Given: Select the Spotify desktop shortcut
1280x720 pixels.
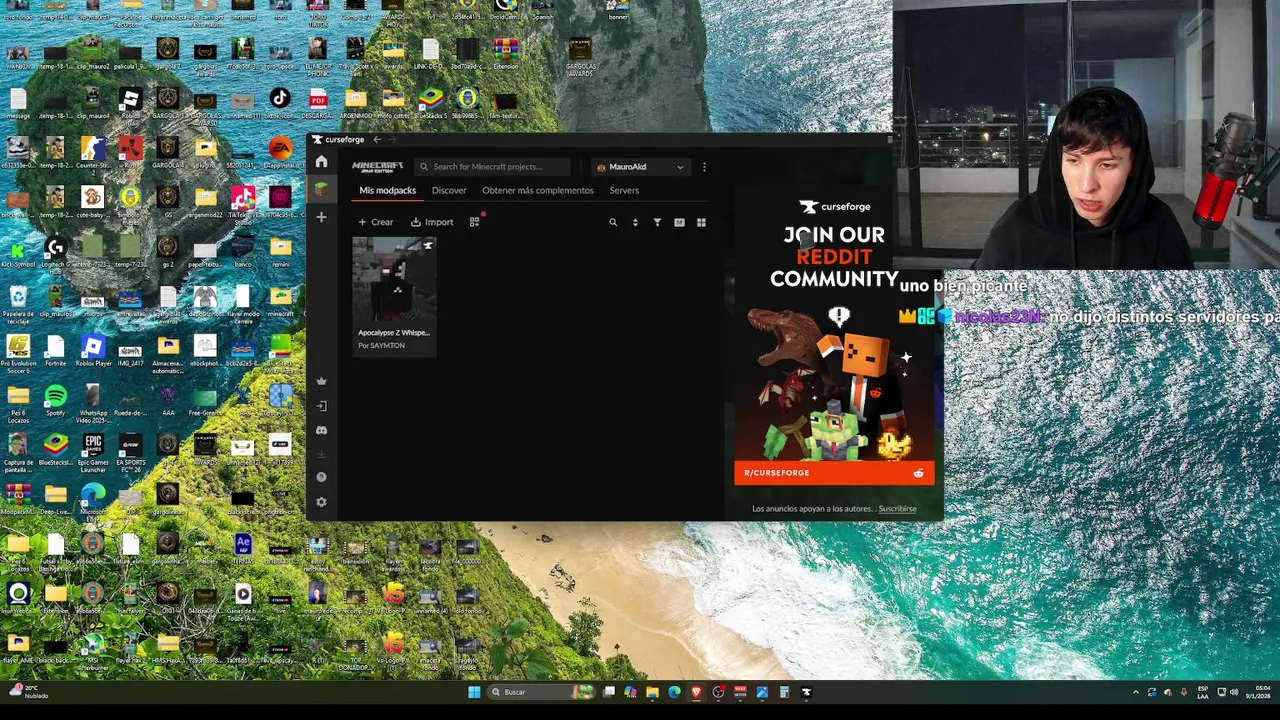Looking at the screenshot, I should click(55, 401).
